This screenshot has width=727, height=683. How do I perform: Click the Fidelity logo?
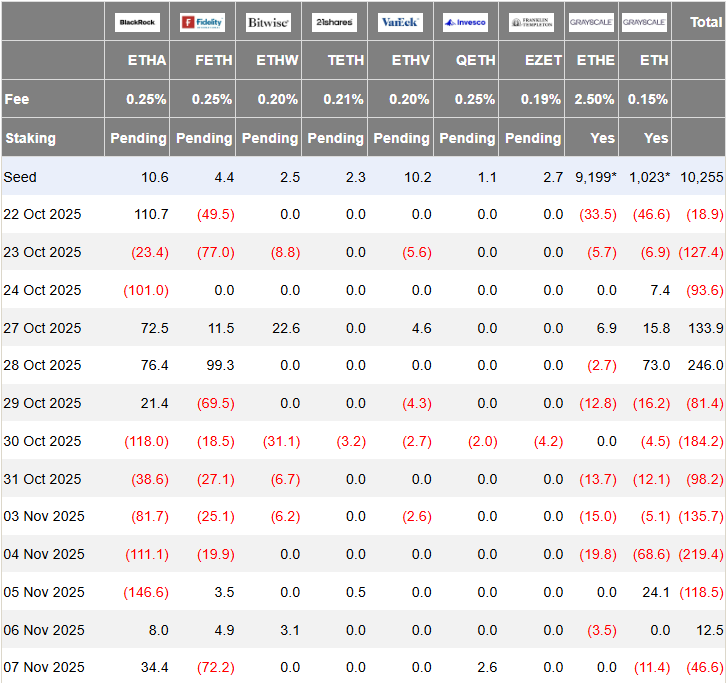[x=202, y=21]
